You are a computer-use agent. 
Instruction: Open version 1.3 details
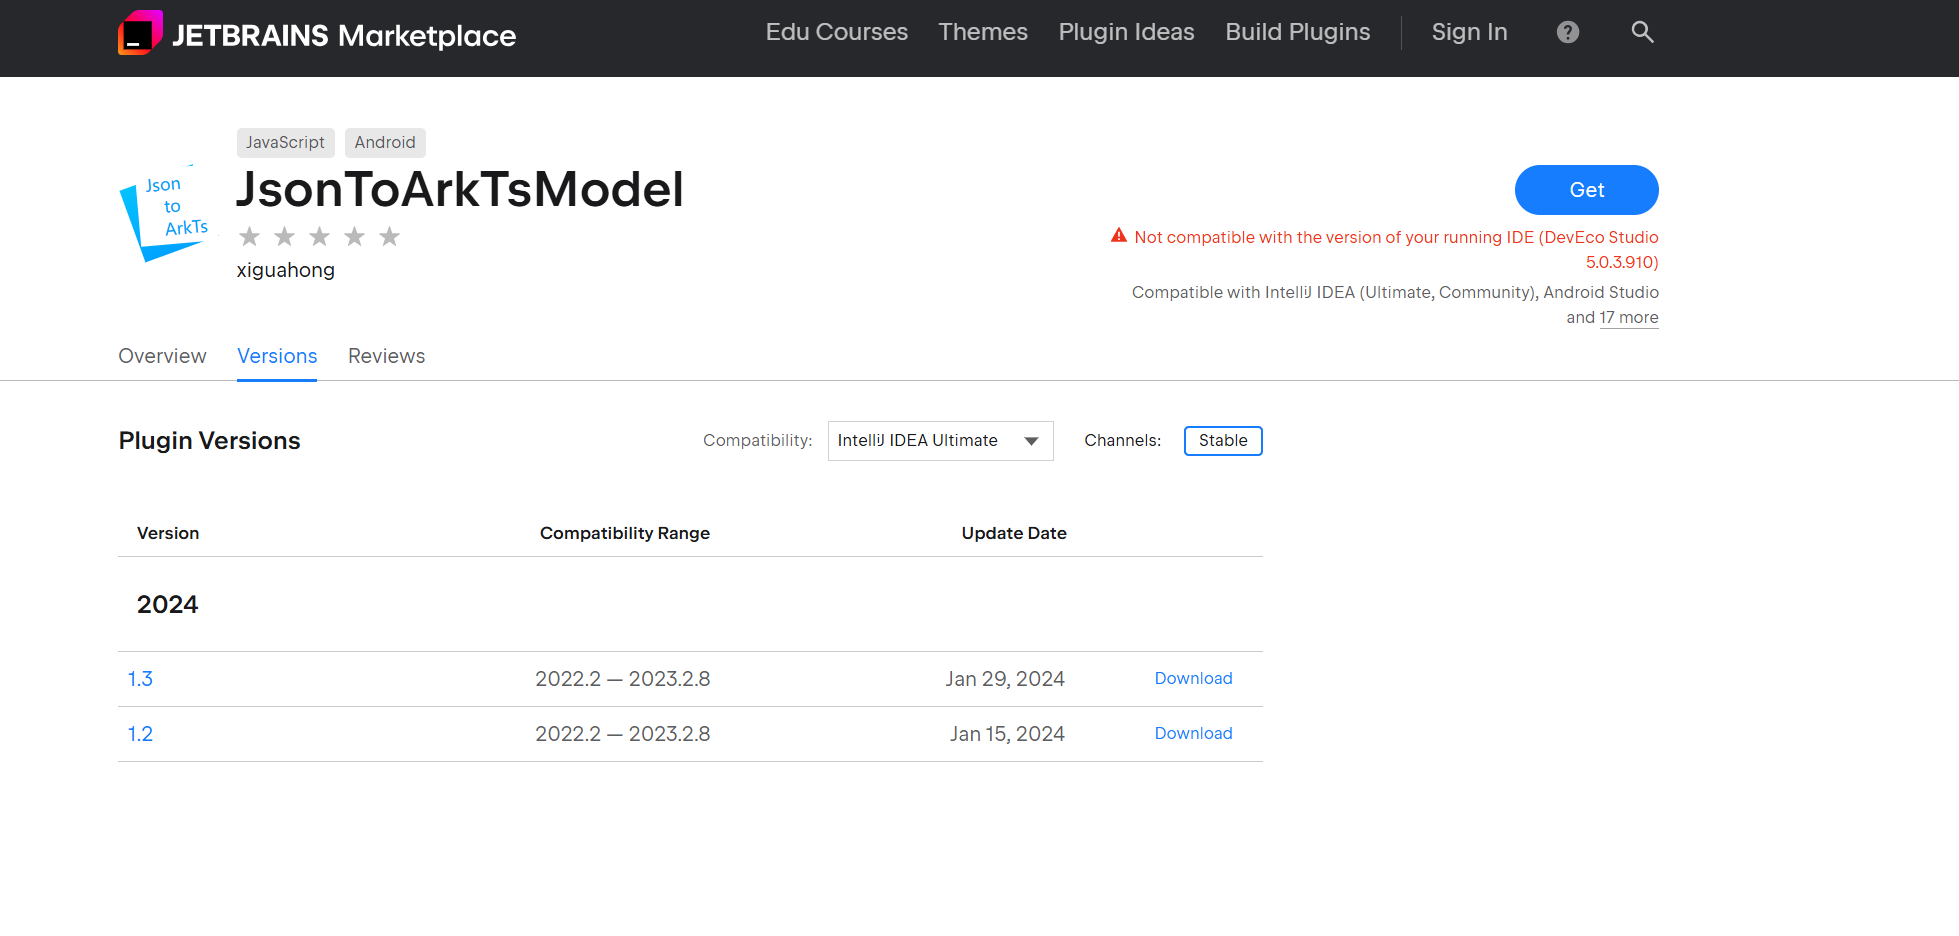(140, 679)
